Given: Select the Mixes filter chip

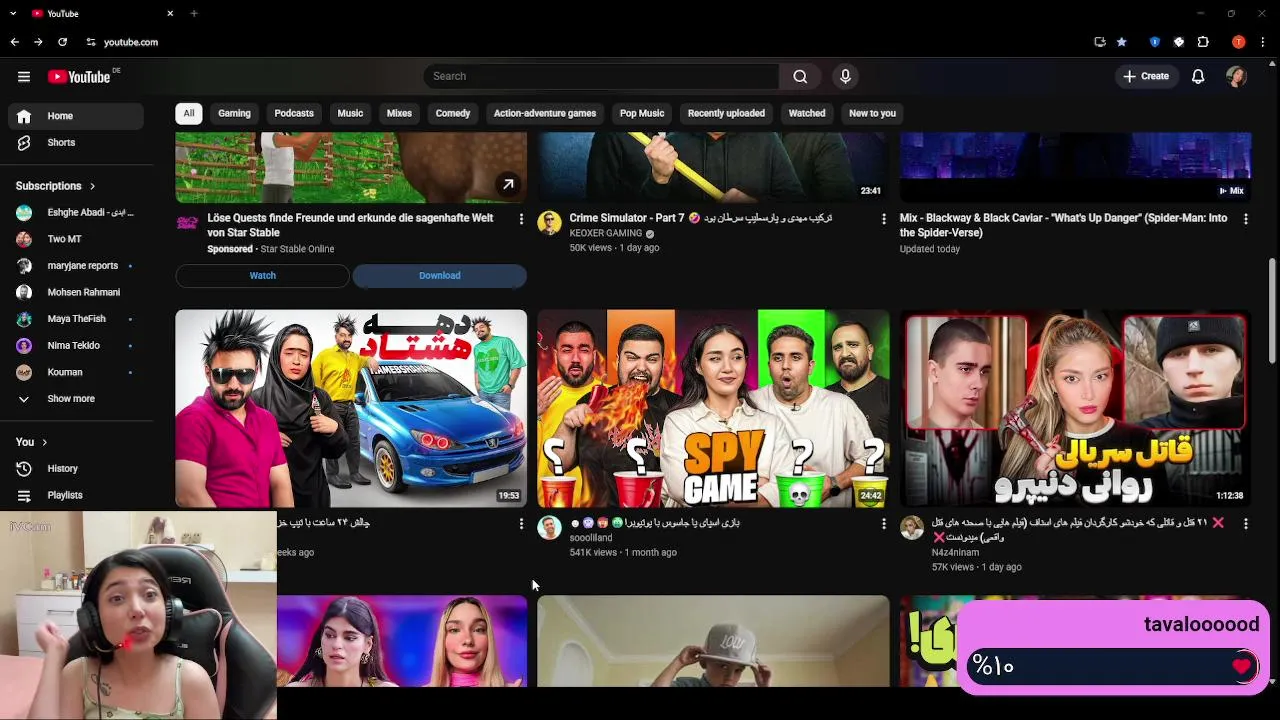Looking at the screenshot, I should (399, 113).
